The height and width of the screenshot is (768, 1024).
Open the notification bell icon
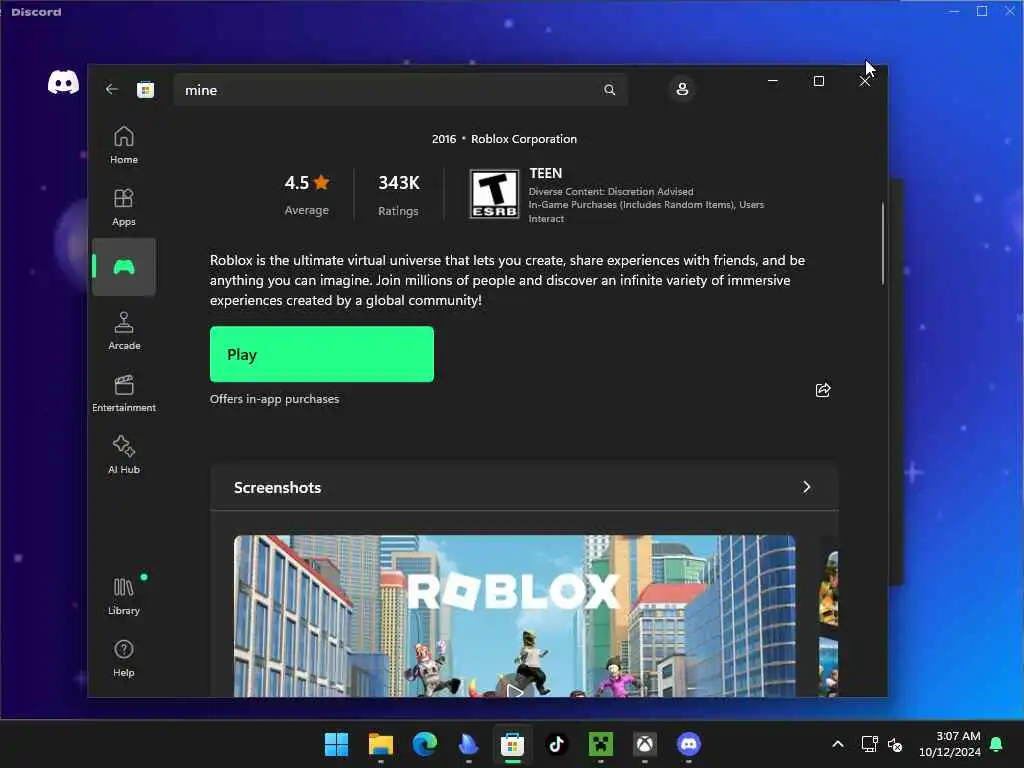tap(997, 744)
